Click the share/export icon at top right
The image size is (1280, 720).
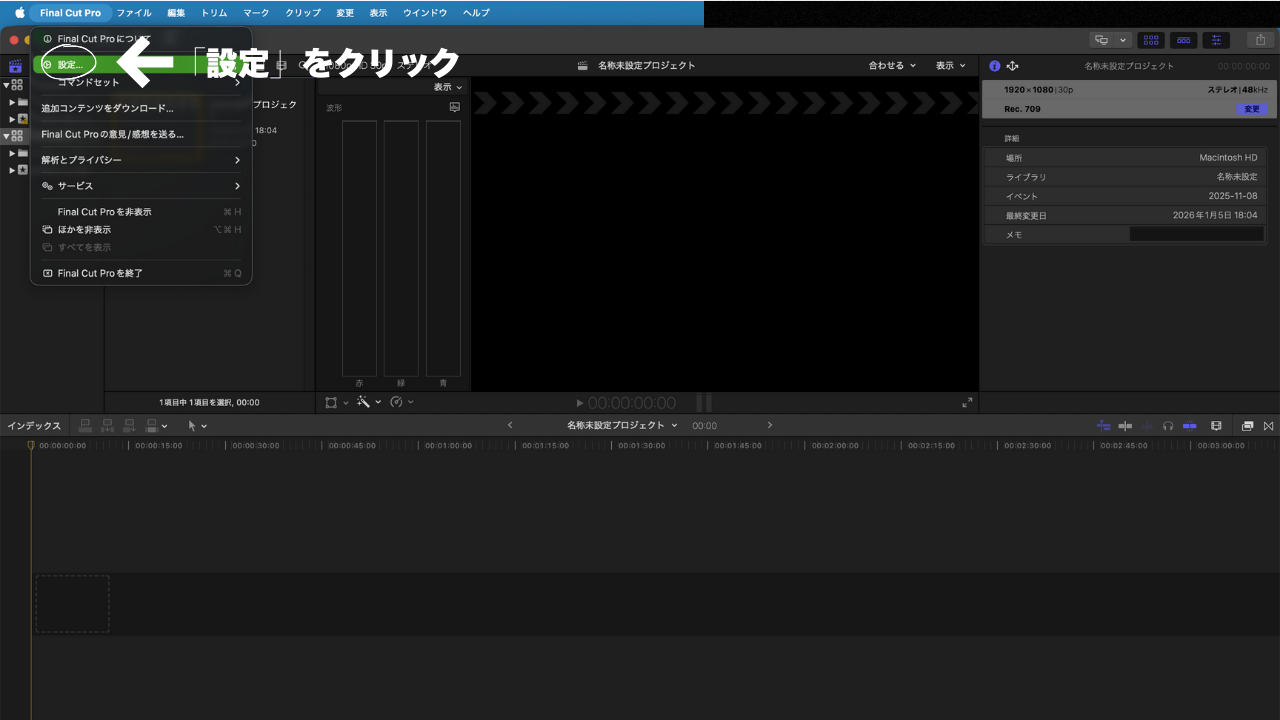[1259, 40]
